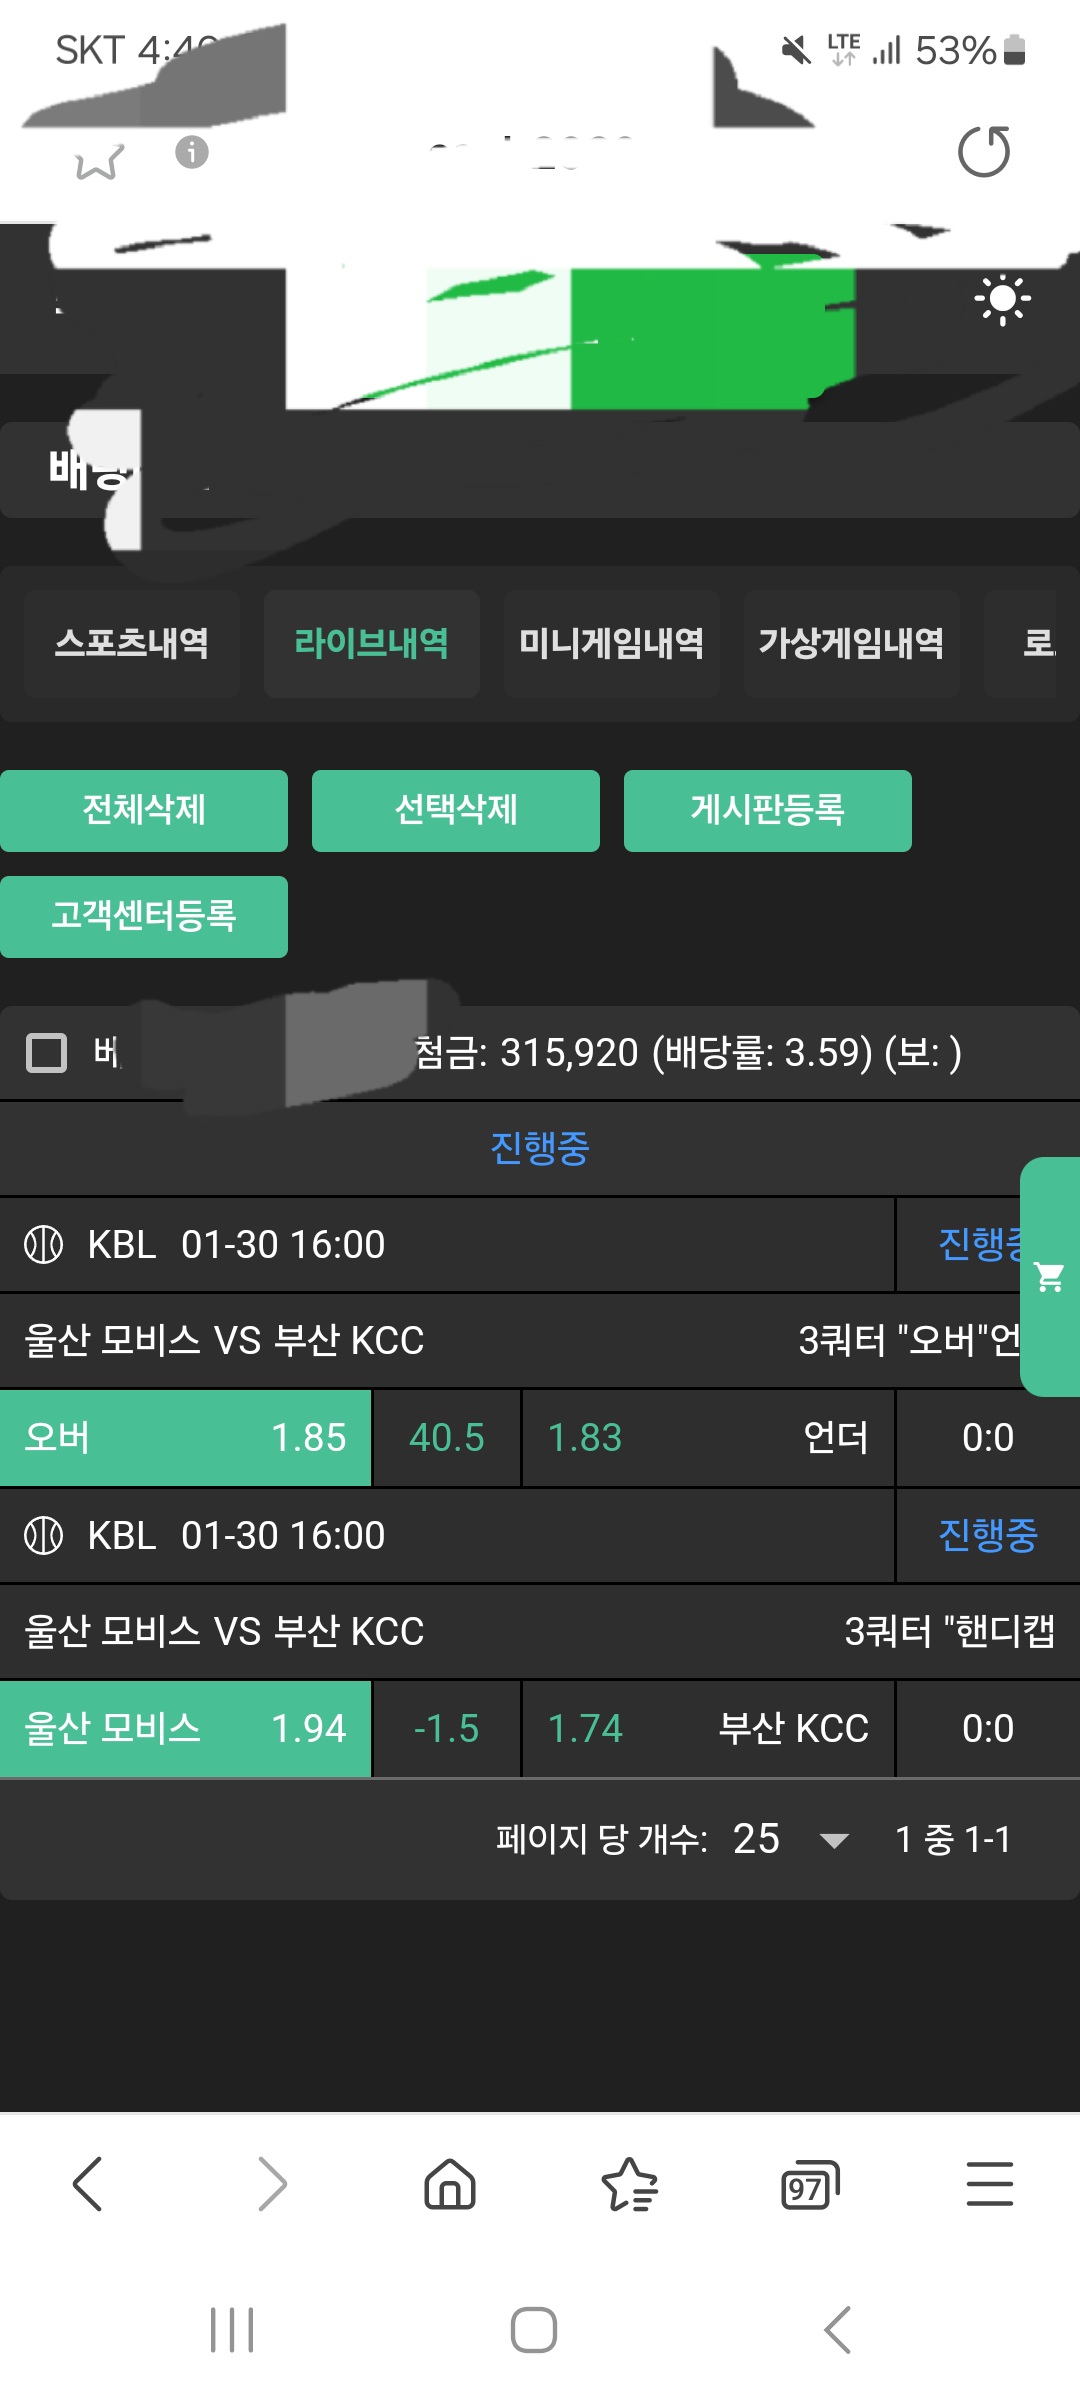Expand the items per page dropdown
The height and width of the screenshot is (2400, 1080).
pyautogui.click(x=833, y=1839)
